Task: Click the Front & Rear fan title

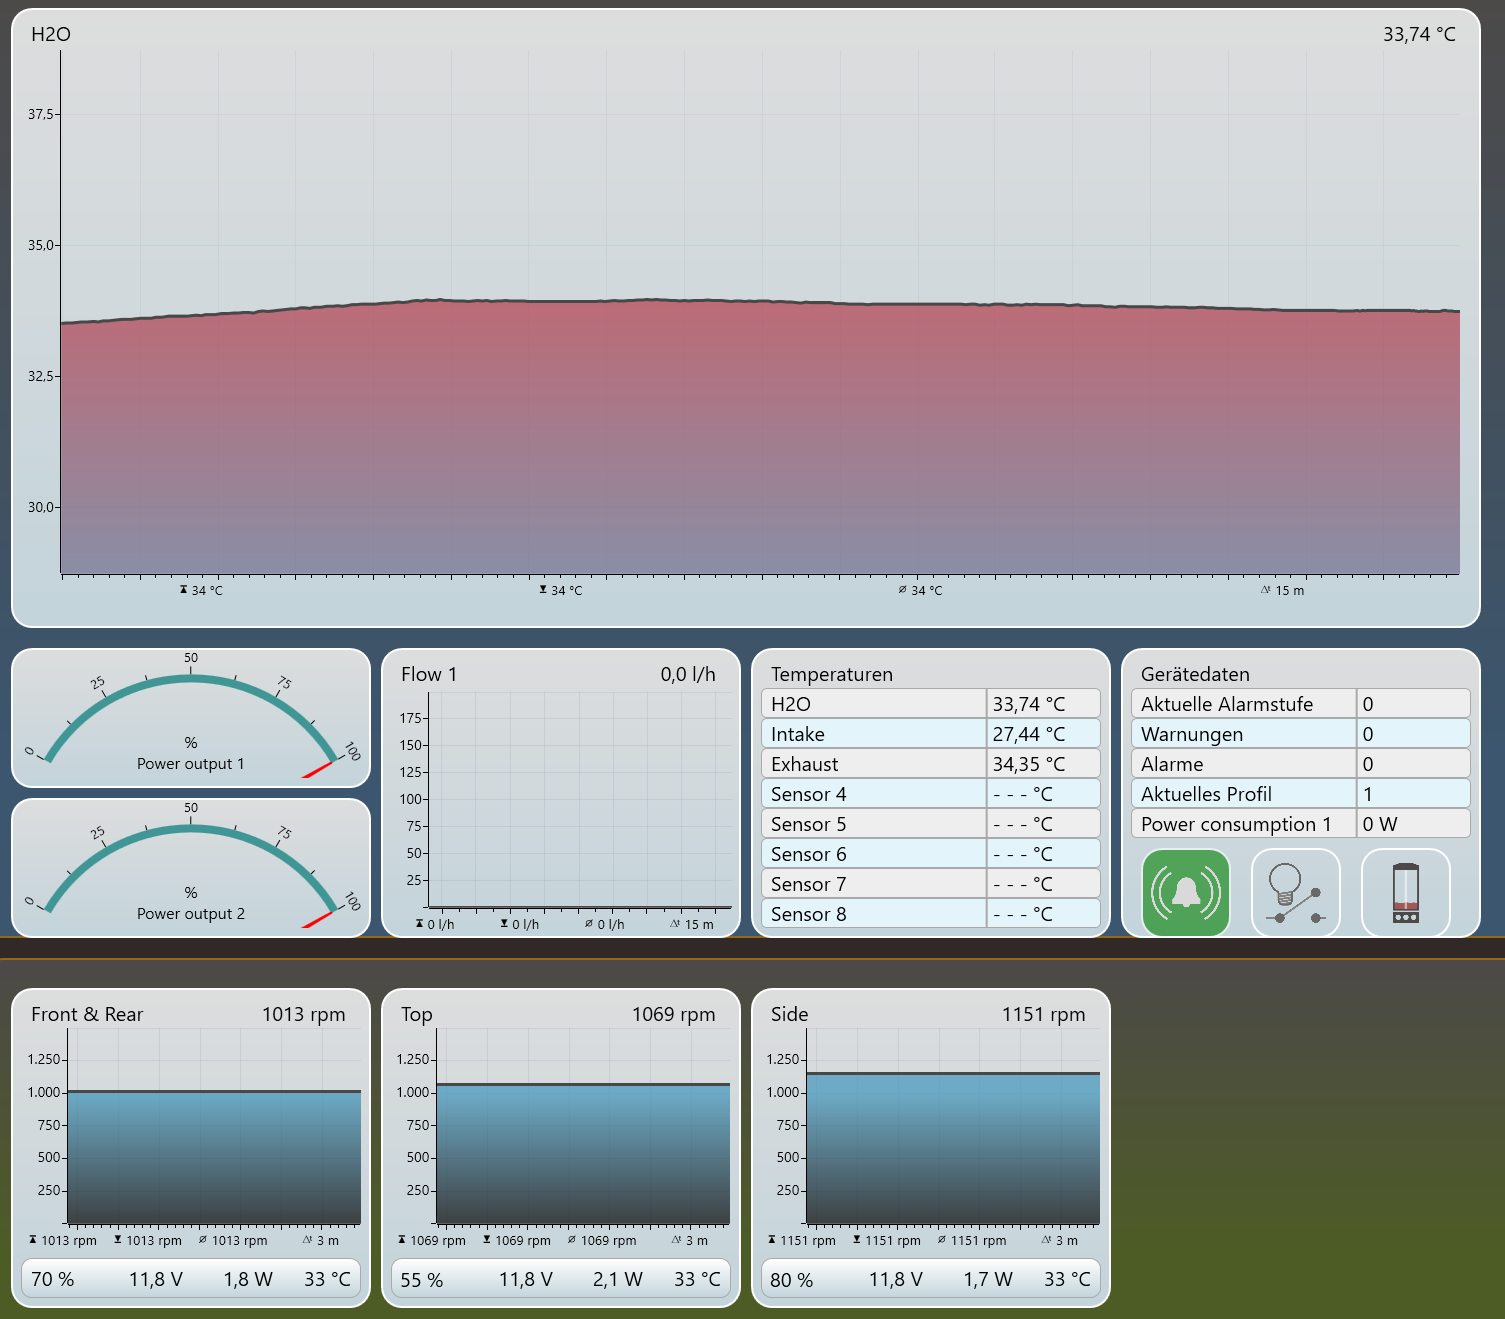Action: coord(87,1014)
